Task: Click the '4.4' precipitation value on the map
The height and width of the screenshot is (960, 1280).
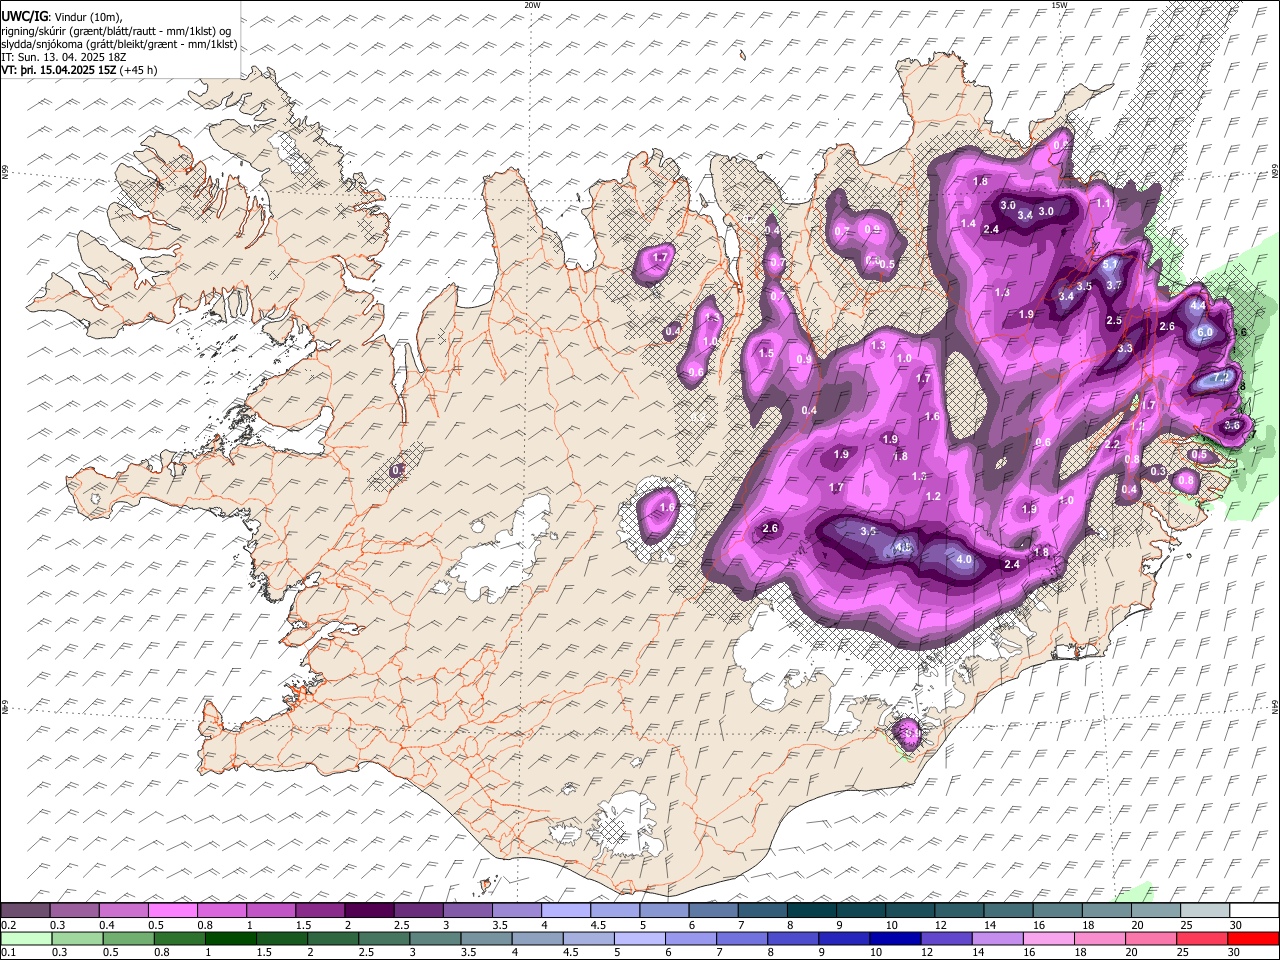Action: pyautogui.click(x=1198, y=304)
